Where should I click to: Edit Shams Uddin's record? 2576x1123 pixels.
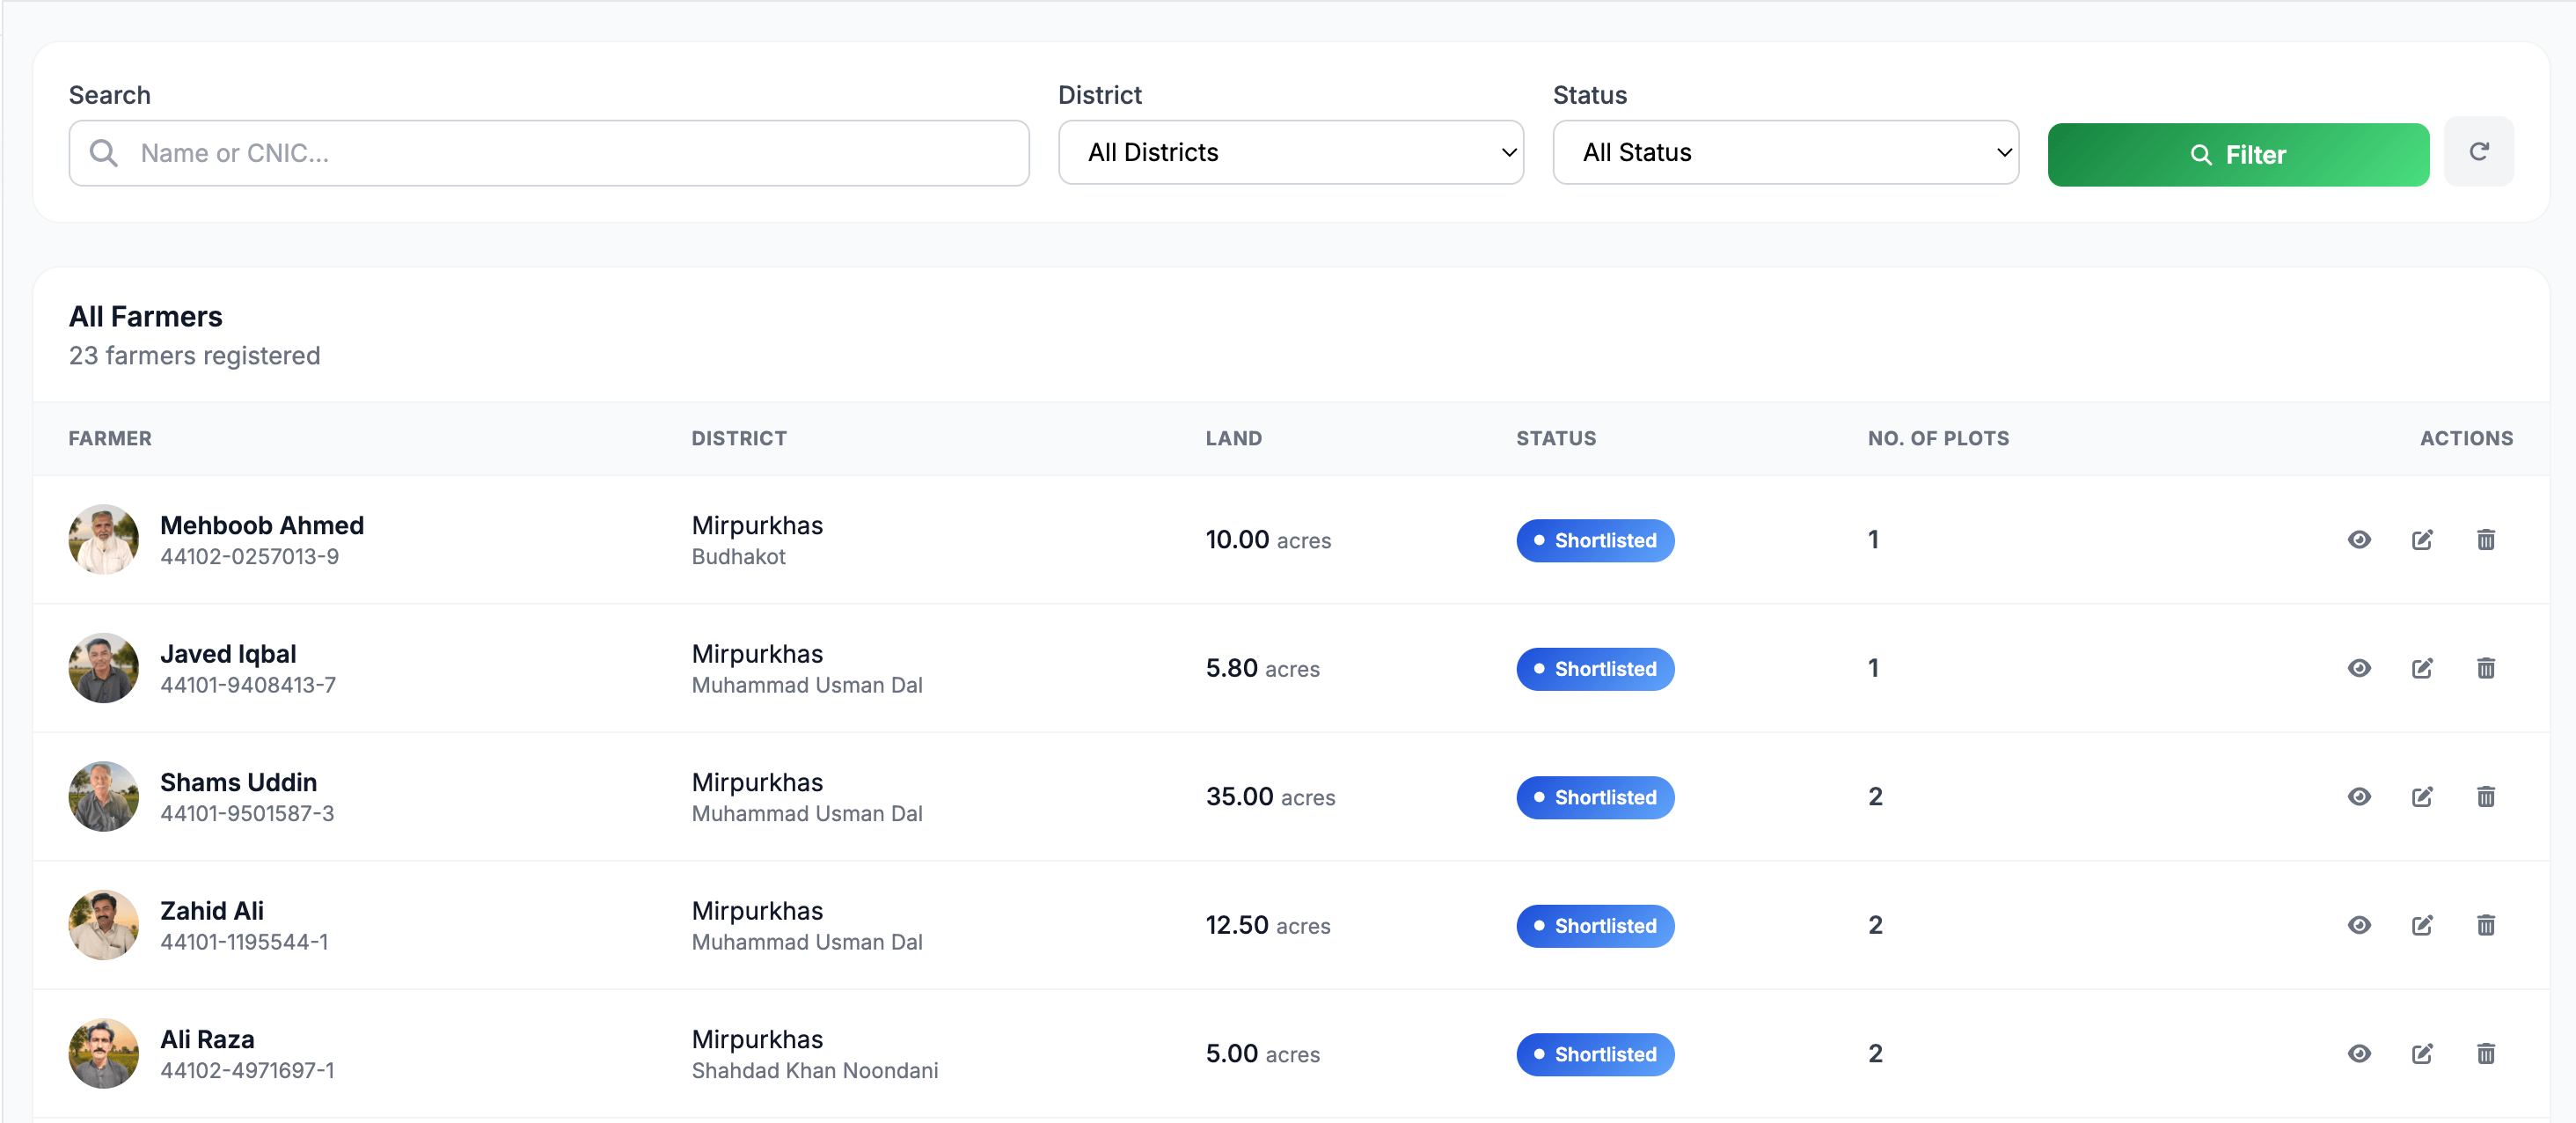click(2422, 797)
